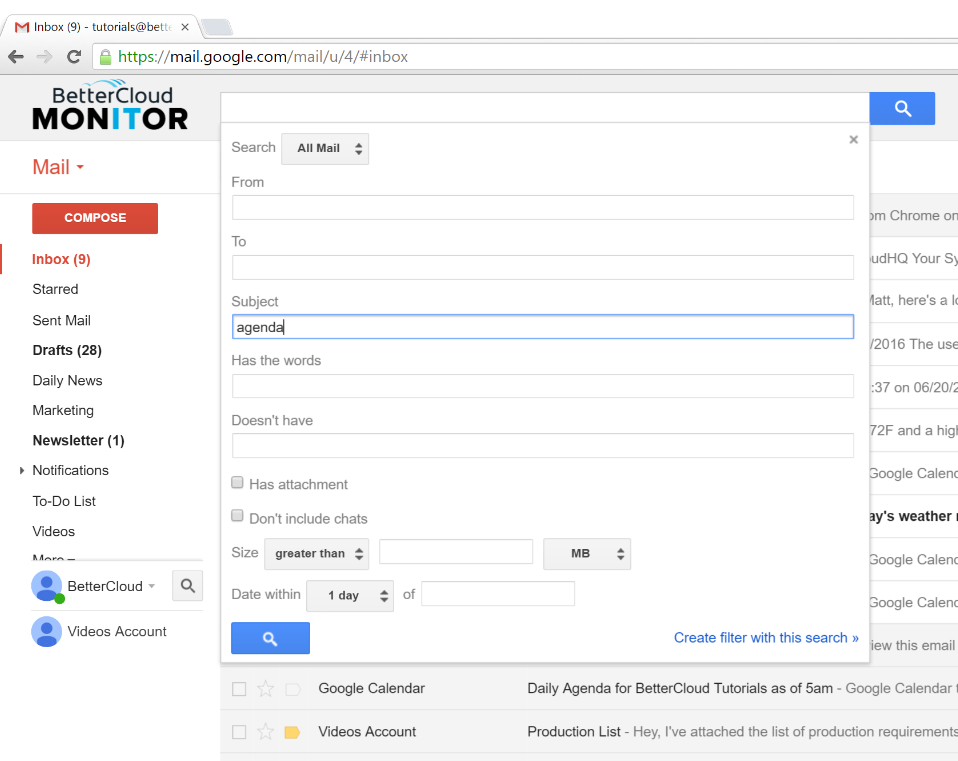Viewport: 958px width, 761px height.
Task: Click the chat contacts search icon
Action: point(188,586)
